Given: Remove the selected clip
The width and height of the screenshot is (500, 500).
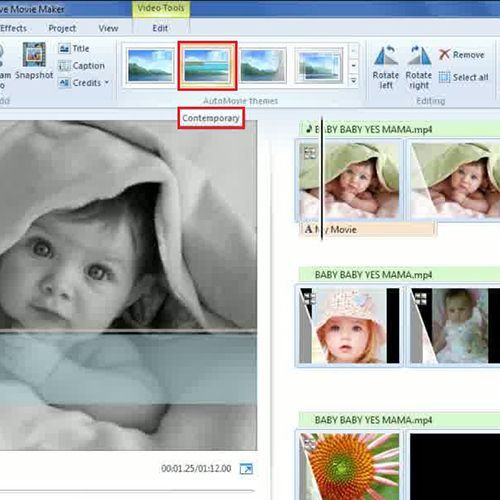Looking at the screenshot, I should 461,55.
